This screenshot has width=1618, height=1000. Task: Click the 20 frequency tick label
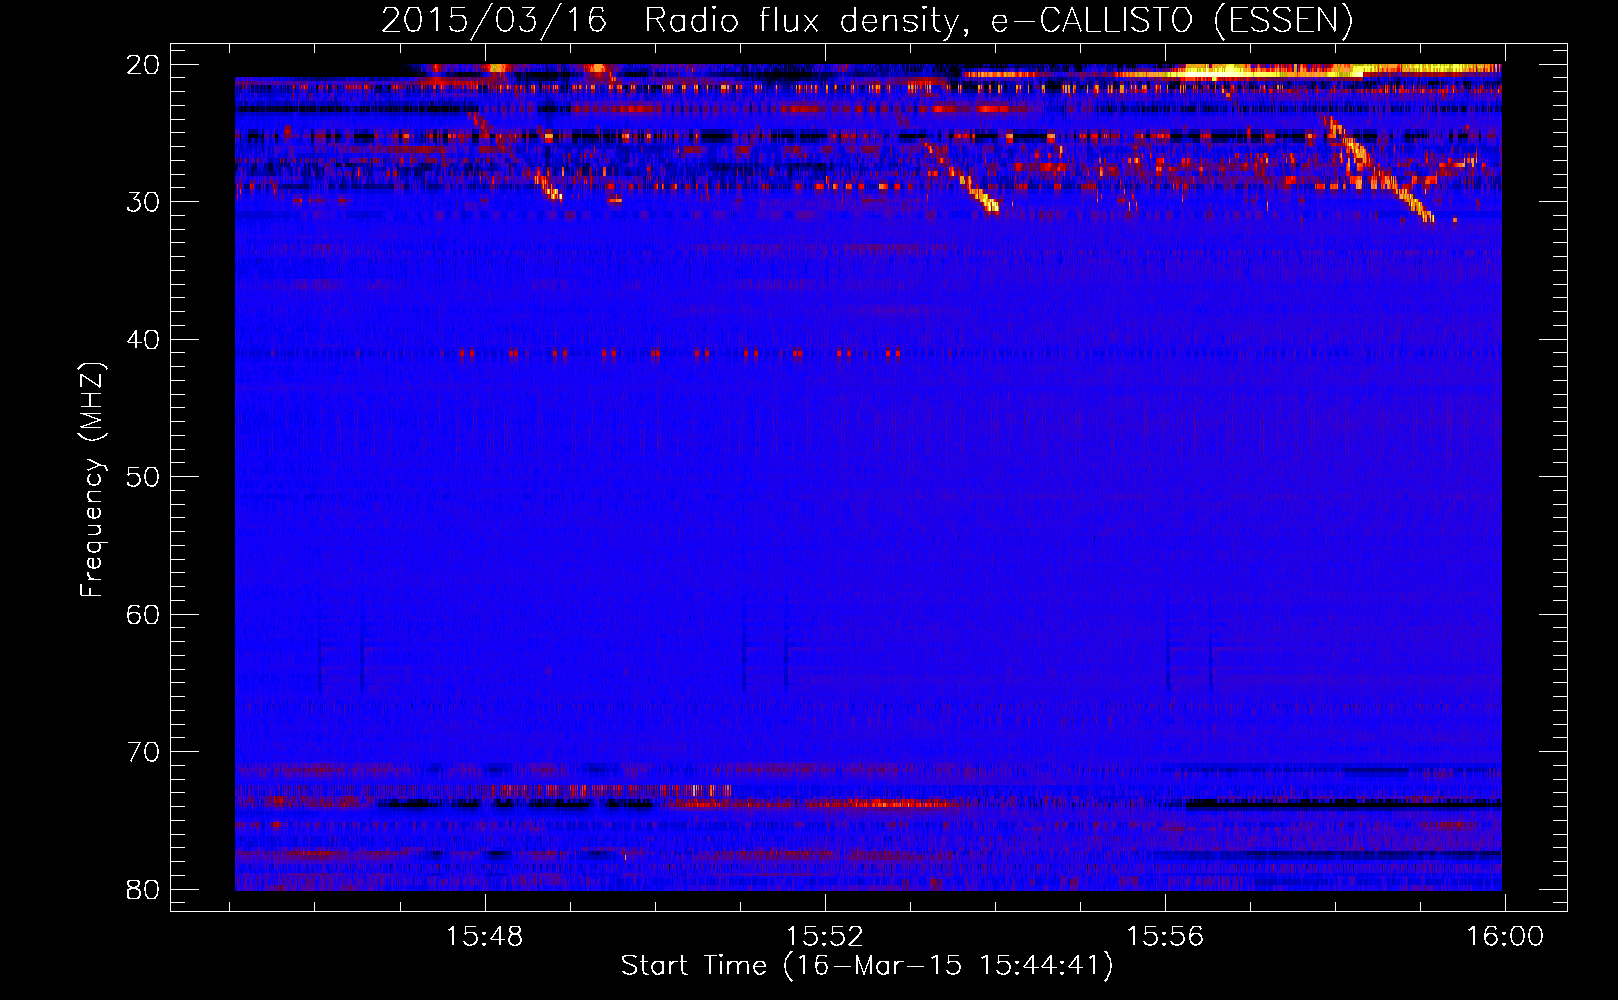tap(143, 65)
